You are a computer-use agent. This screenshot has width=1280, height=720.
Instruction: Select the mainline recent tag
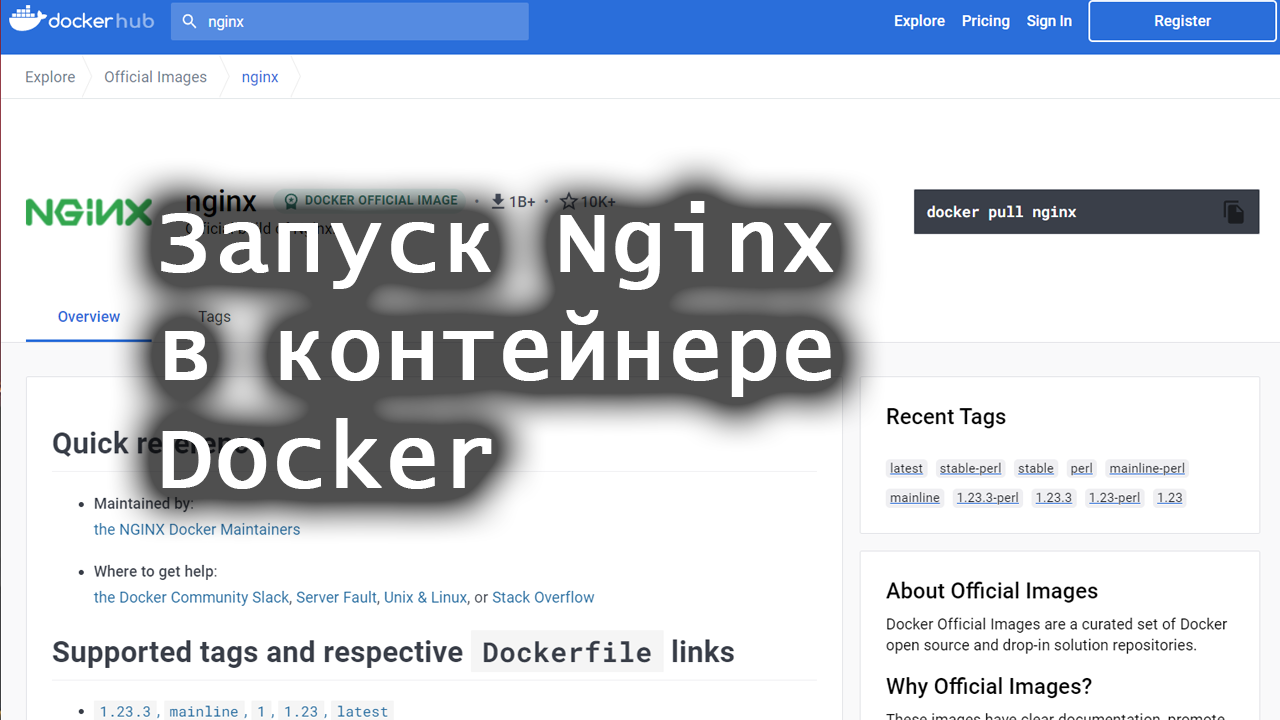[915, 497]
